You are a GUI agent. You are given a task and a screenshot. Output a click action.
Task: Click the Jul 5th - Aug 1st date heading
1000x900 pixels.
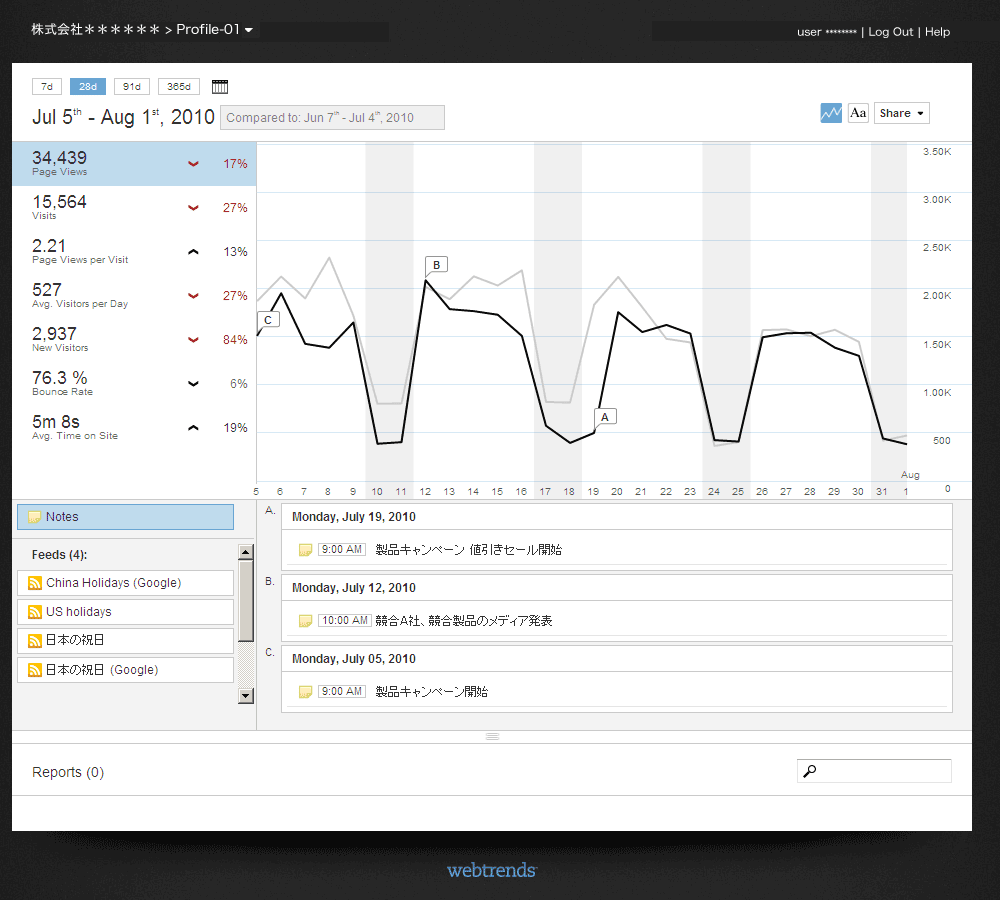[x=123, y=117]
